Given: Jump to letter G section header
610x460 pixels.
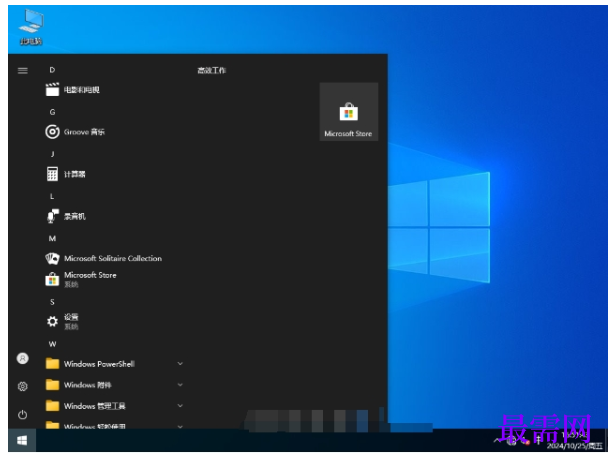Looking at the screenshot, I should point(52,112).
